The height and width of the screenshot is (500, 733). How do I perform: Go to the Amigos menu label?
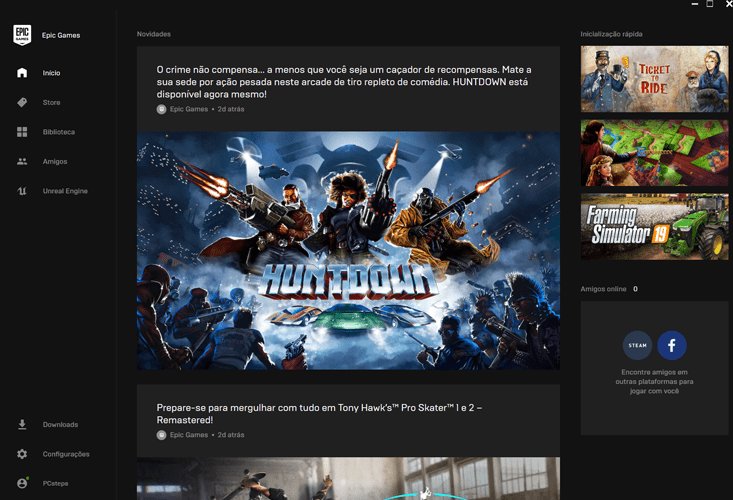[x=55, y=161]
